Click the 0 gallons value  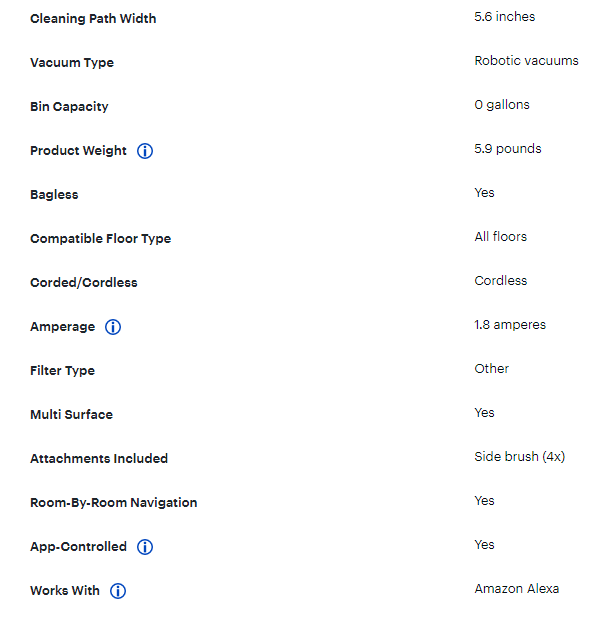click(502, 105)
